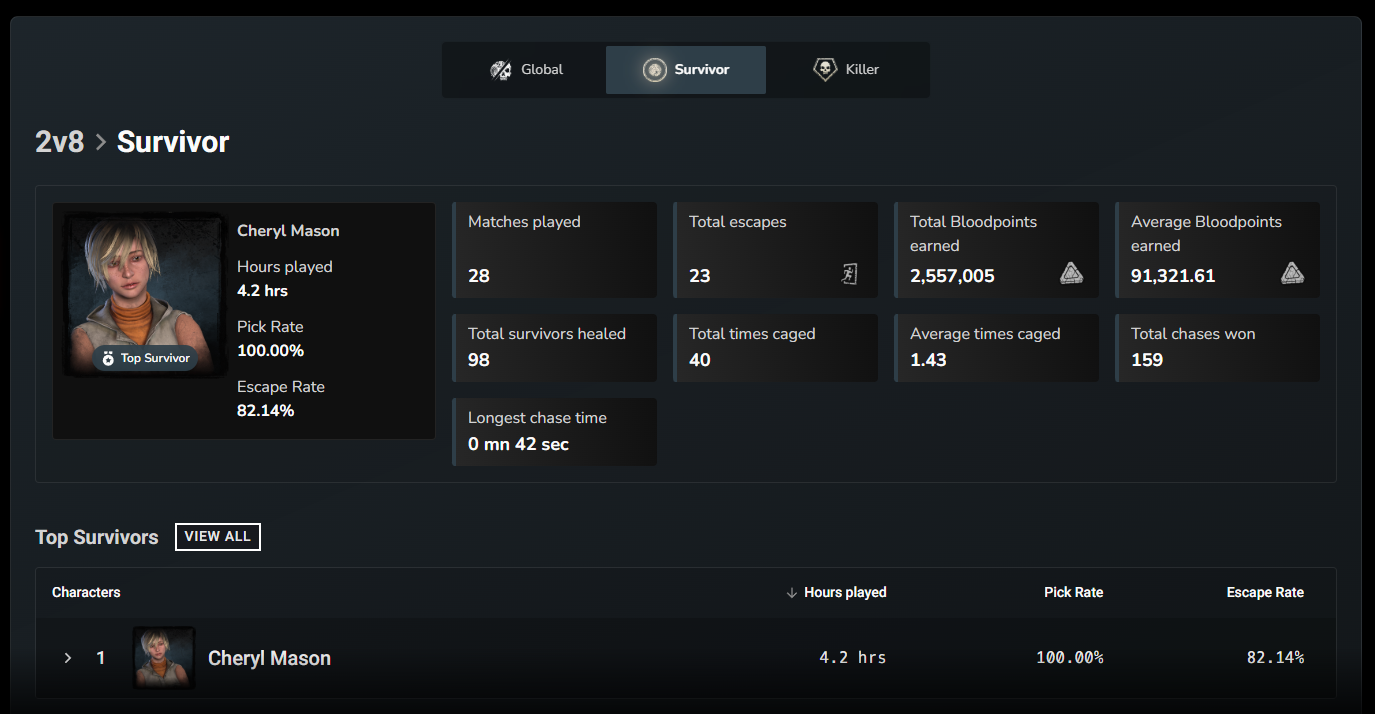1375x714 pixels.
Task: Click Longest chase time 0 mn 42 sec
Action: click(x=518, y=444)
